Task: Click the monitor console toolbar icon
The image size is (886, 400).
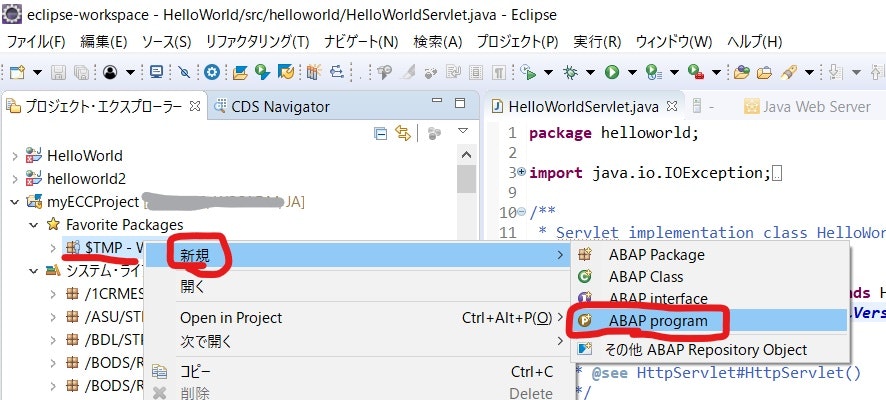Action: click(157, 72)
